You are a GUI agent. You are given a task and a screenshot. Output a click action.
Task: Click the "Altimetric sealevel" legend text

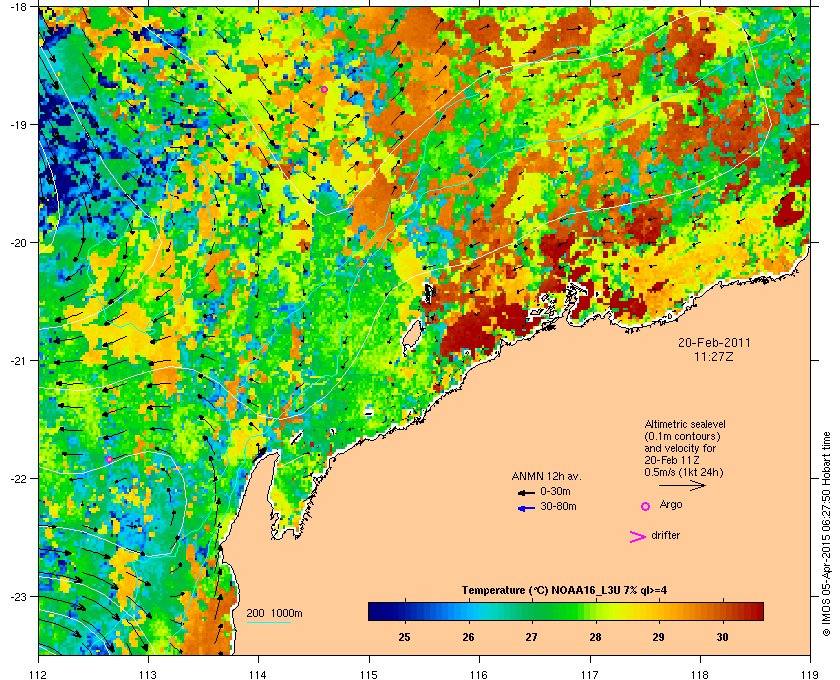click(685, 424)
